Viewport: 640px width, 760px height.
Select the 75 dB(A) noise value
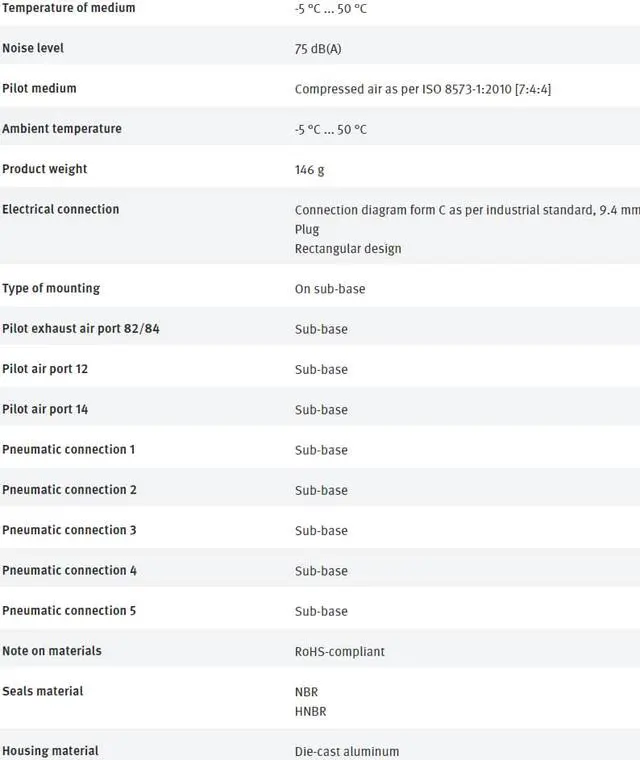click(x=318, y=49)
